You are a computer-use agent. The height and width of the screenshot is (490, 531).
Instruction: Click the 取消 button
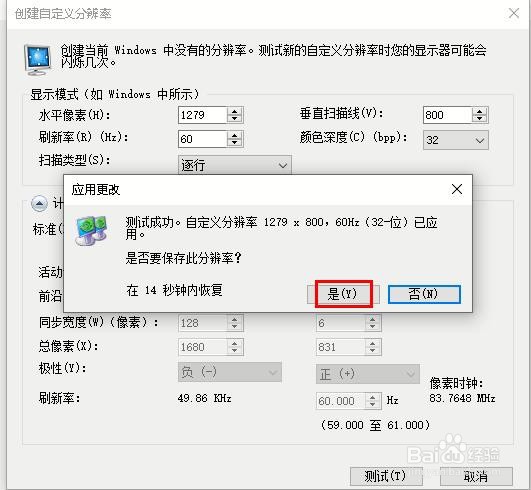pyautogui.click(x=476, y=476)
